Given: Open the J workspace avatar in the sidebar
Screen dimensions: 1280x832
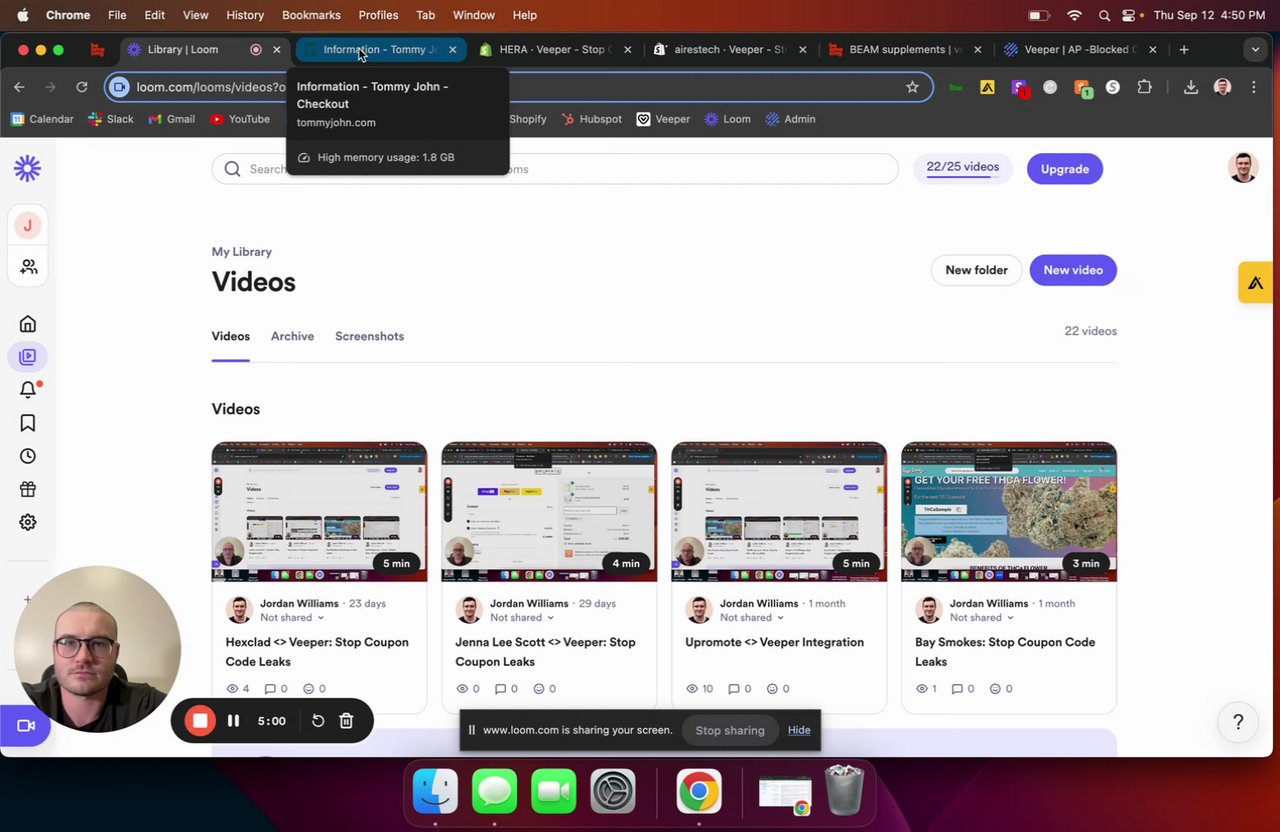Looking at the screenshot, I should [27, 225].
